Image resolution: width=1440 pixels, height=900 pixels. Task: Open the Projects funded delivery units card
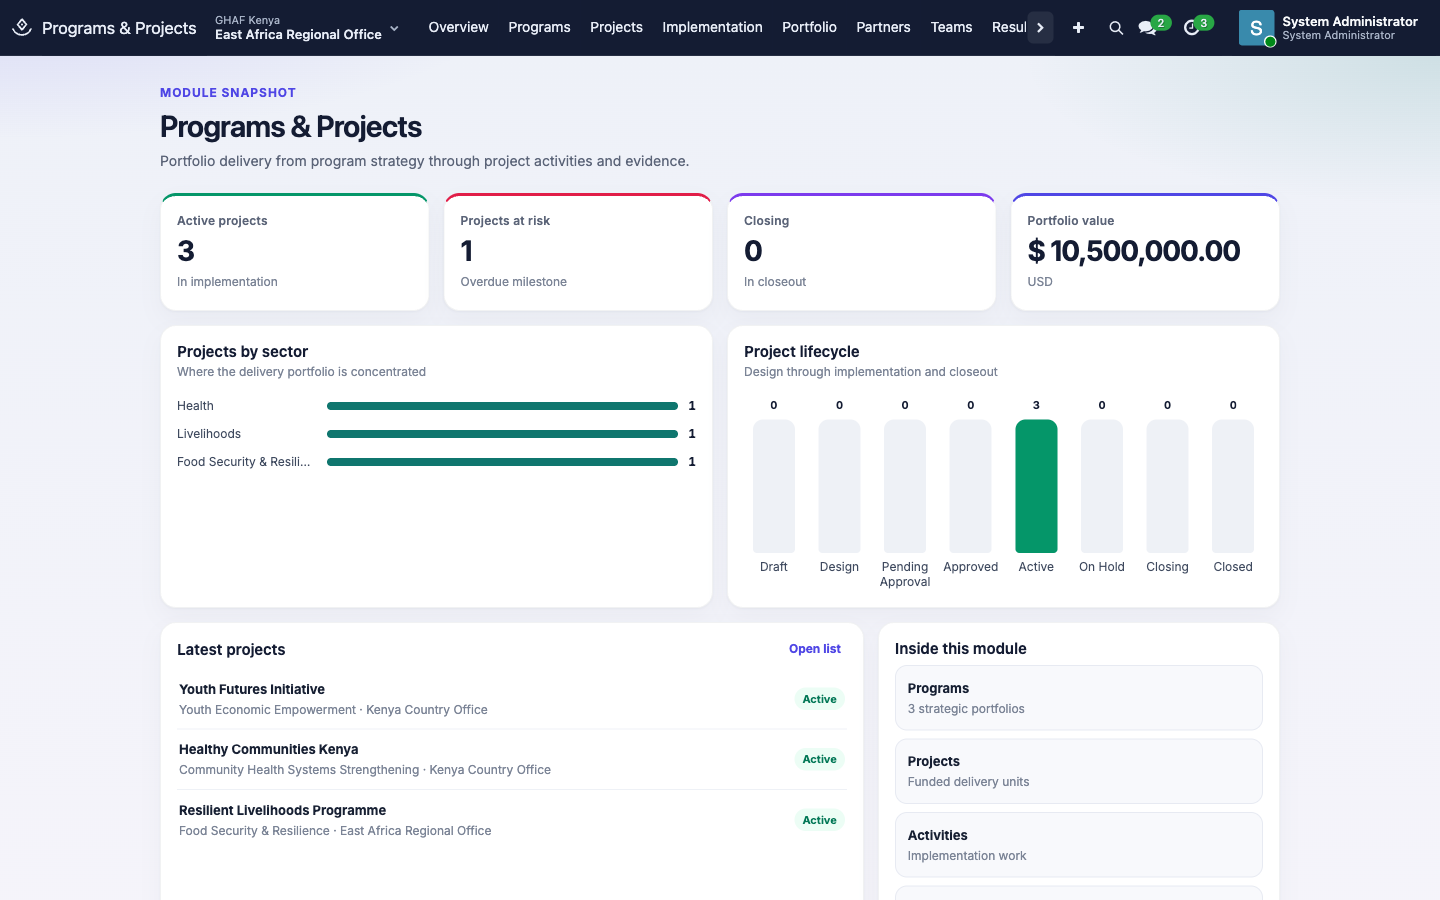pos(1078,771)
